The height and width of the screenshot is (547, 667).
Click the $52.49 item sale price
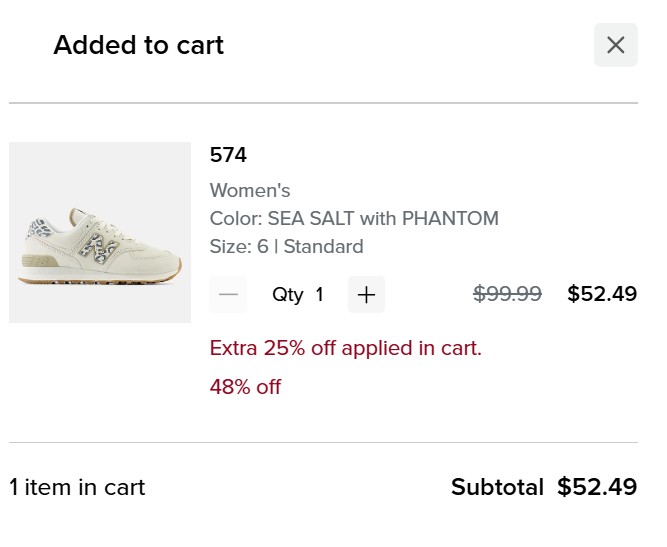602,293
